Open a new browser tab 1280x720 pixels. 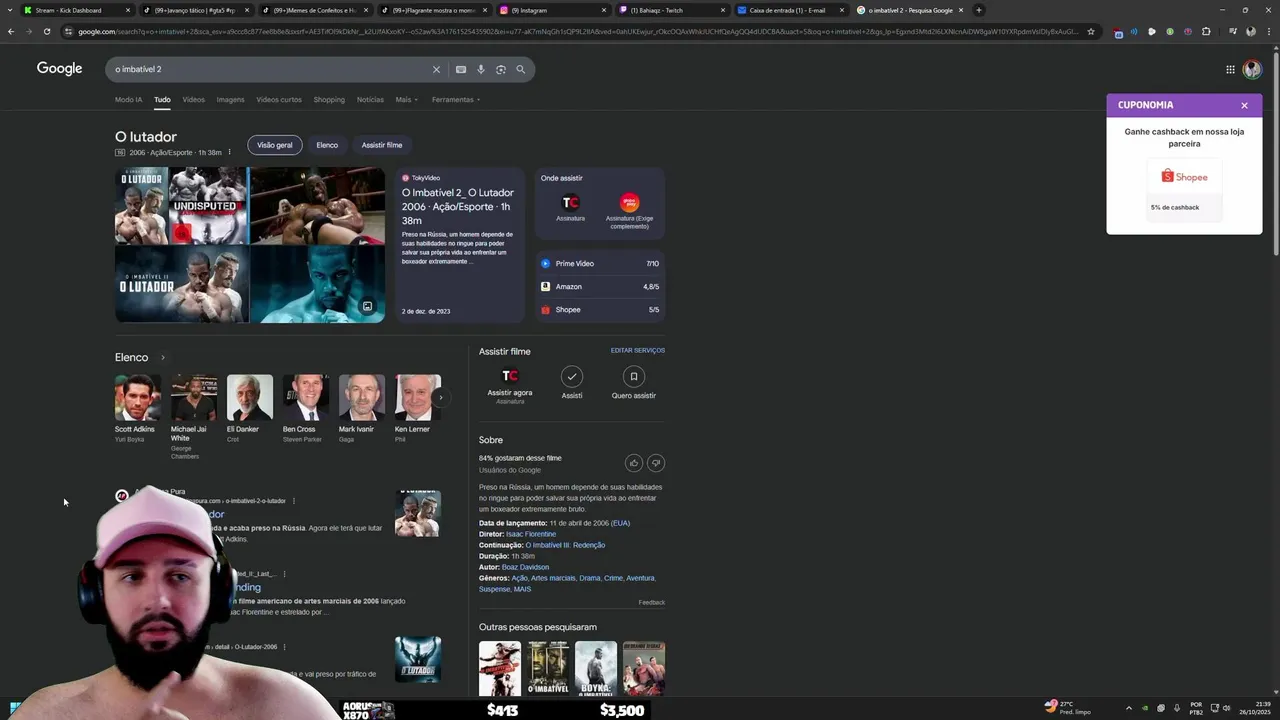pos(979,10)
